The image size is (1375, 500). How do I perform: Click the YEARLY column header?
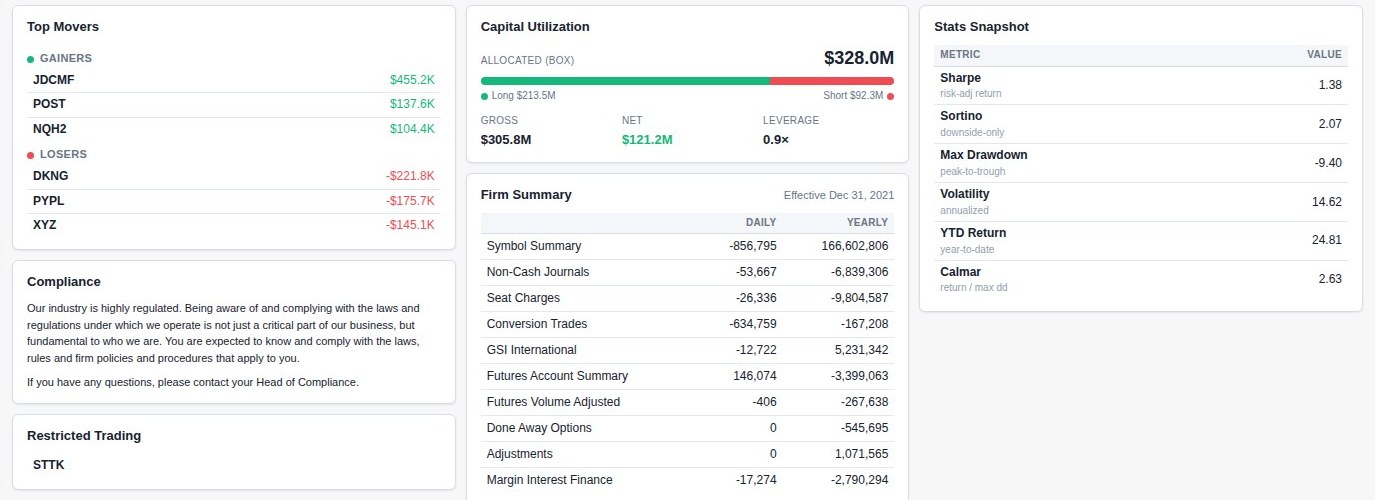tap(867, 222)
